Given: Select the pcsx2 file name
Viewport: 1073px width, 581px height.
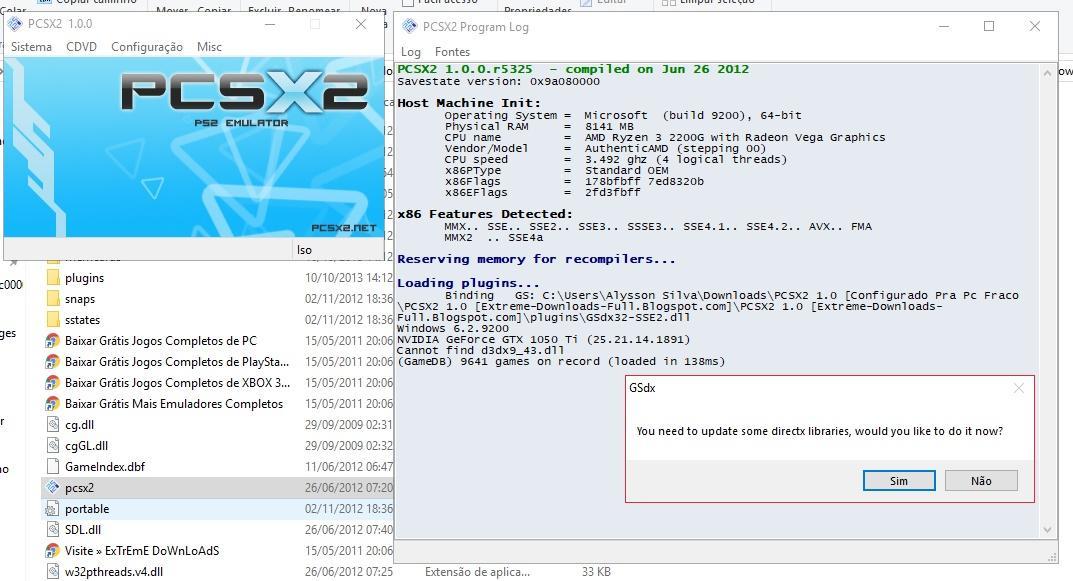Looking at the screenshot, I should 79,488.
